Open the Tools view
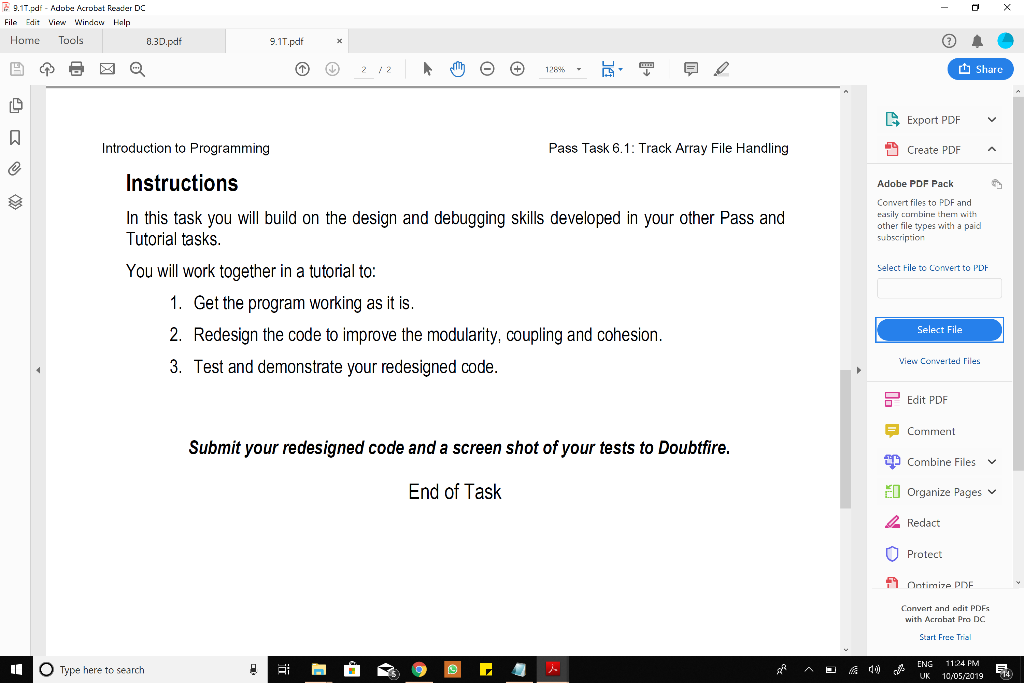Image resolution: width=1024 pixels, height=683 pixels. click(x=71, y=40)
